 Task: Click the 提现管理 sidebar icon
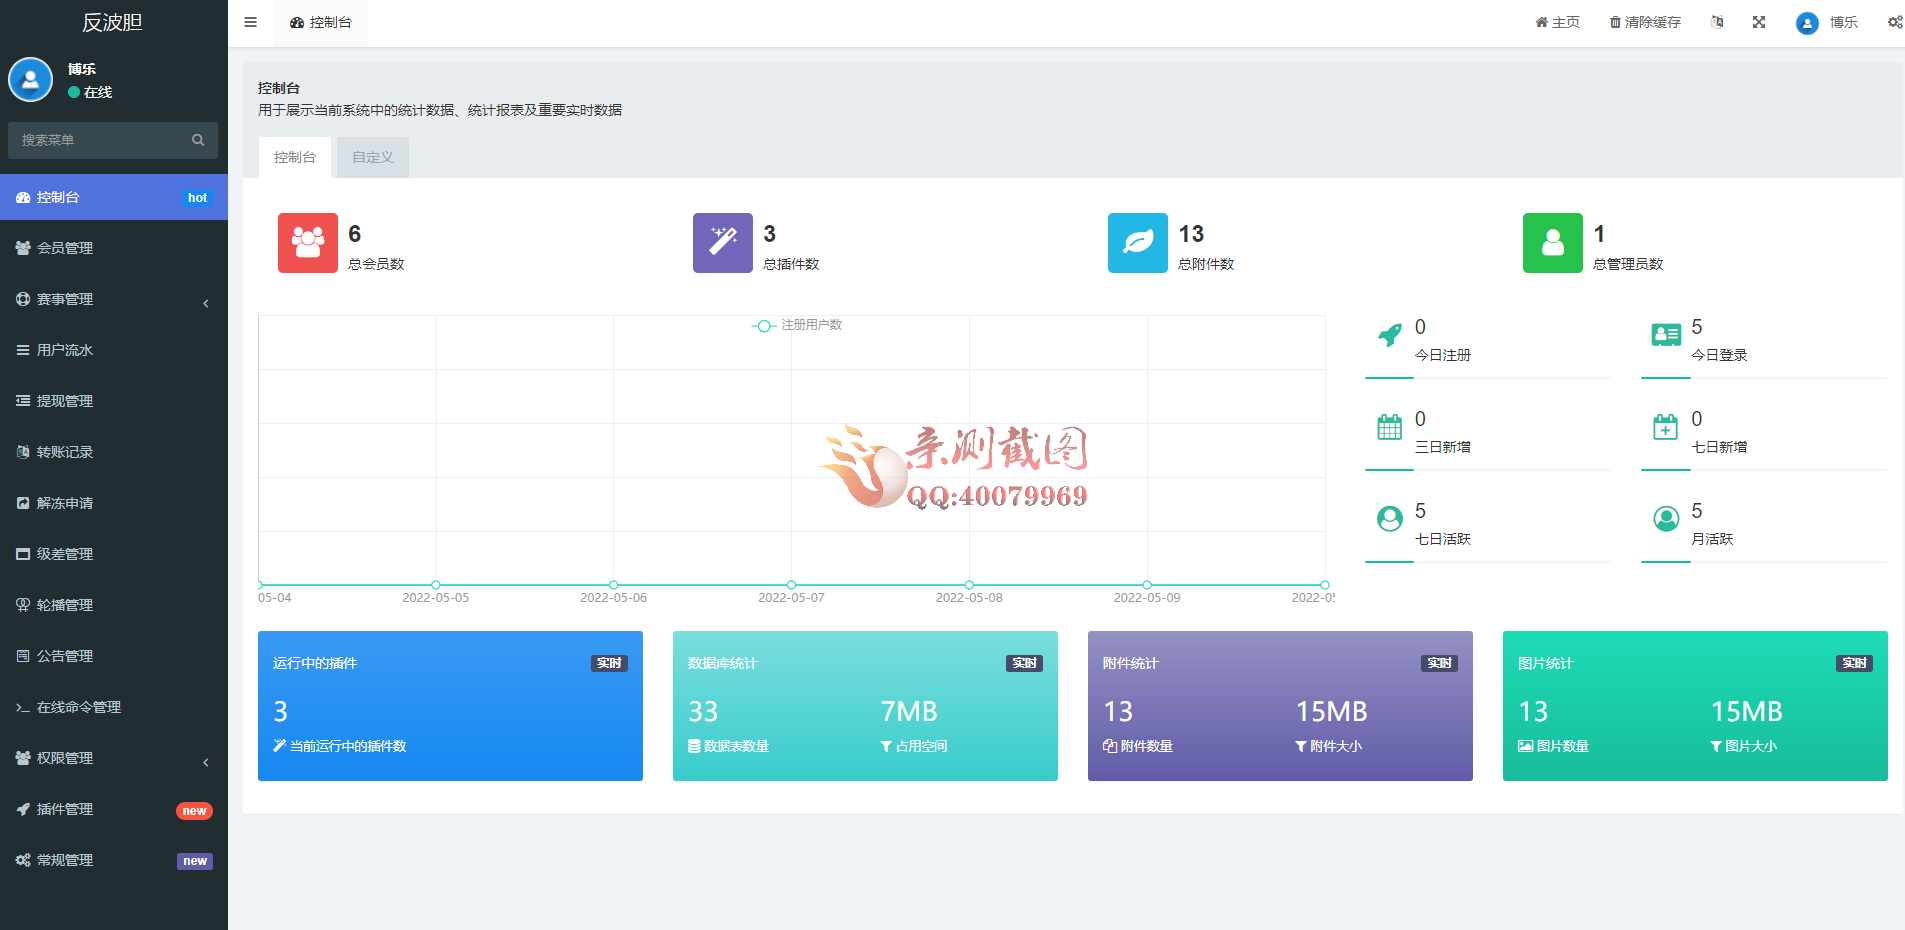tap(23, 401)
